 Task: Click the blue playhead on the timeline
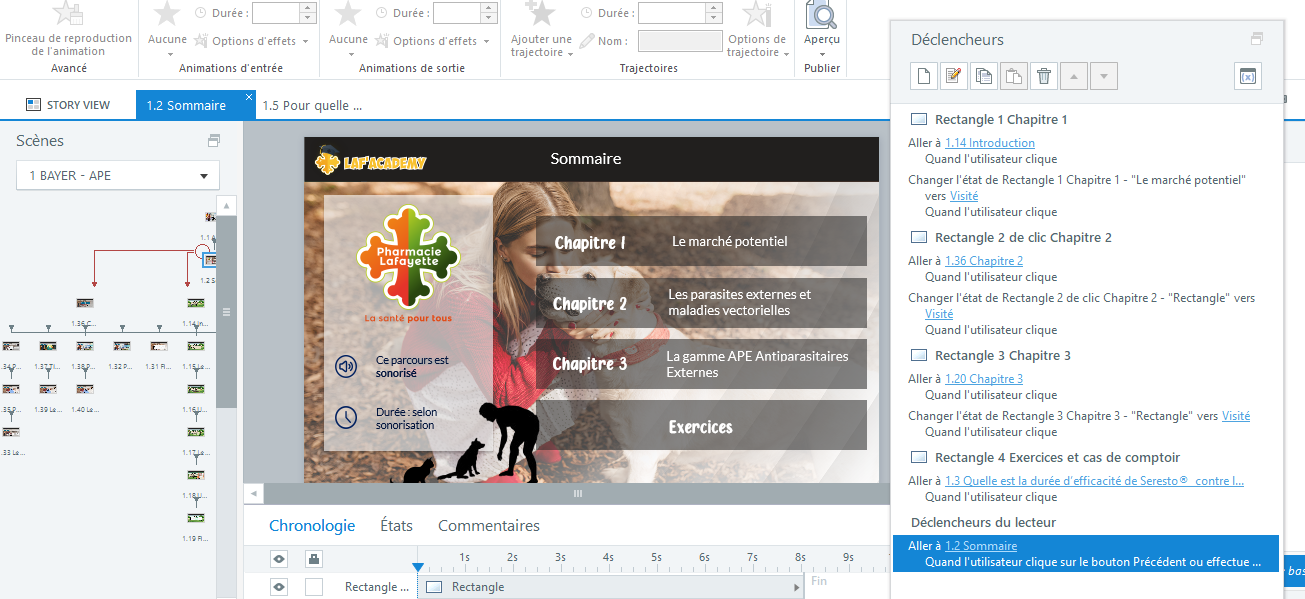[418, 568]
